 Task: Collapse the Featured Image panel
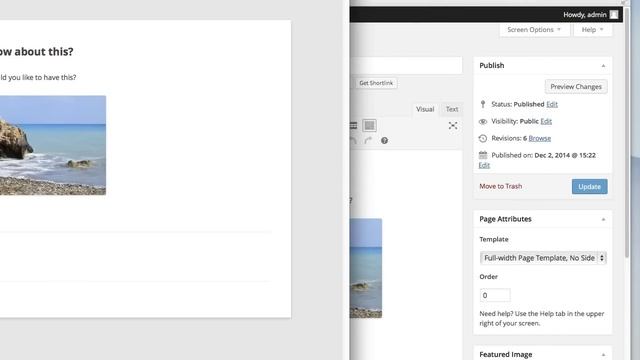tap(603, 355)
